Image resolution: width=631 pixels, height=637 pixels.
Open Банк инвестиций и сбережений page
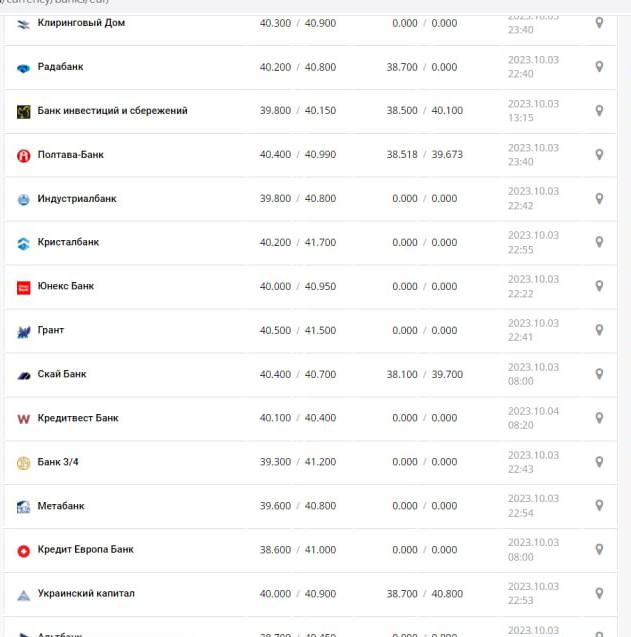pyautogui.click(x=112, y=111)
